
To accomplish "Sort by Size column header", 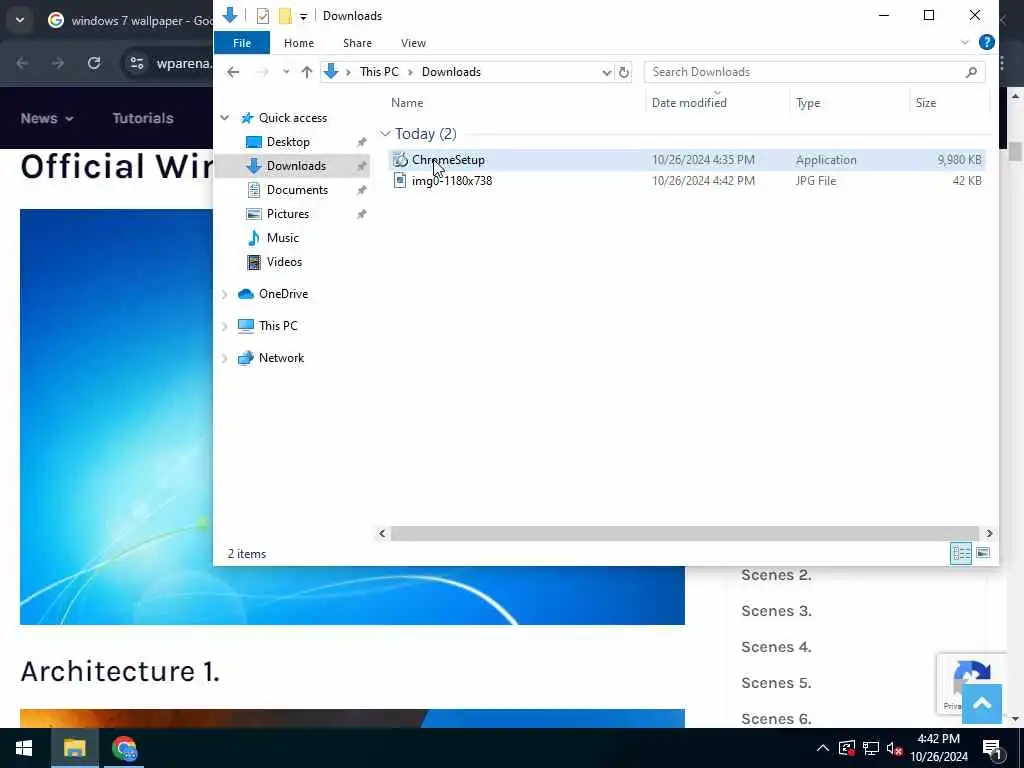I will [x=925, y=103].
